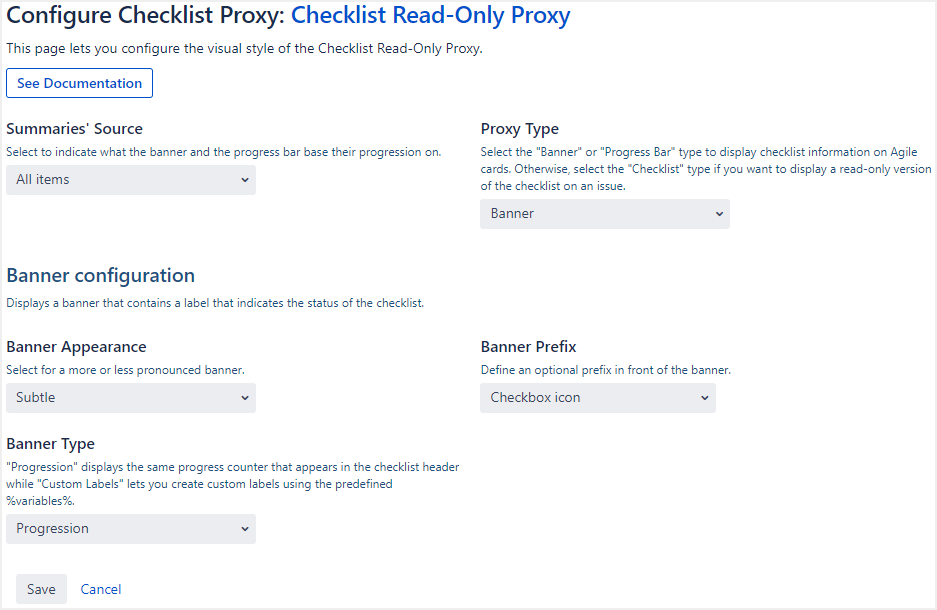This screenshot has width=937, height=610.
Task: Click the Proxy Type field label
Action: (x=519, y=129)
